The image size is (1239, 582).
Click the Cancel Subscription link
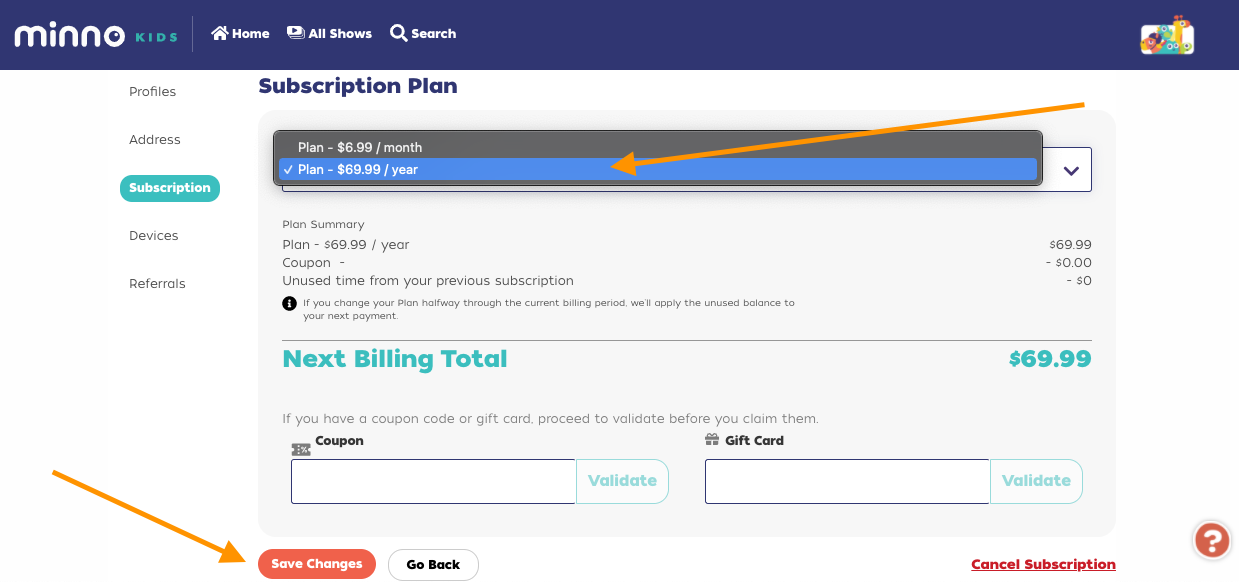1043,565
